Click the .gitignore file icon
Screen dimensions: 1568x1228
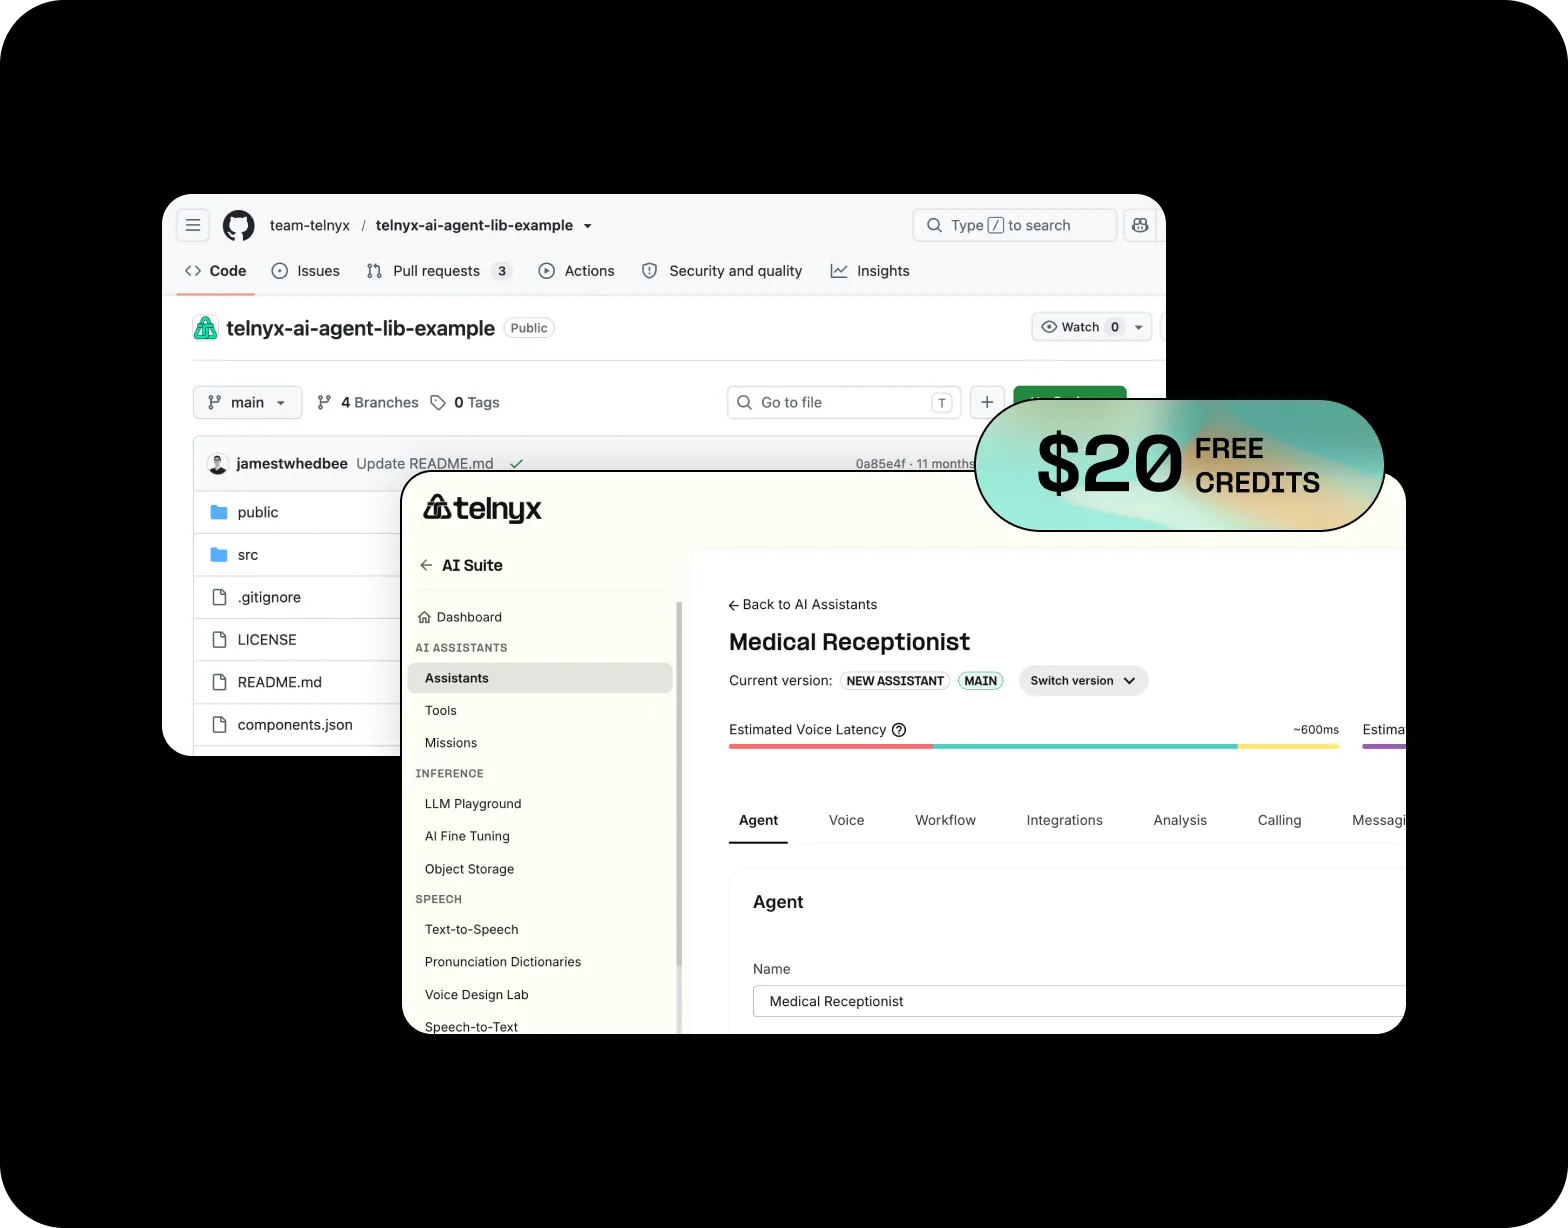pos(219,597)
